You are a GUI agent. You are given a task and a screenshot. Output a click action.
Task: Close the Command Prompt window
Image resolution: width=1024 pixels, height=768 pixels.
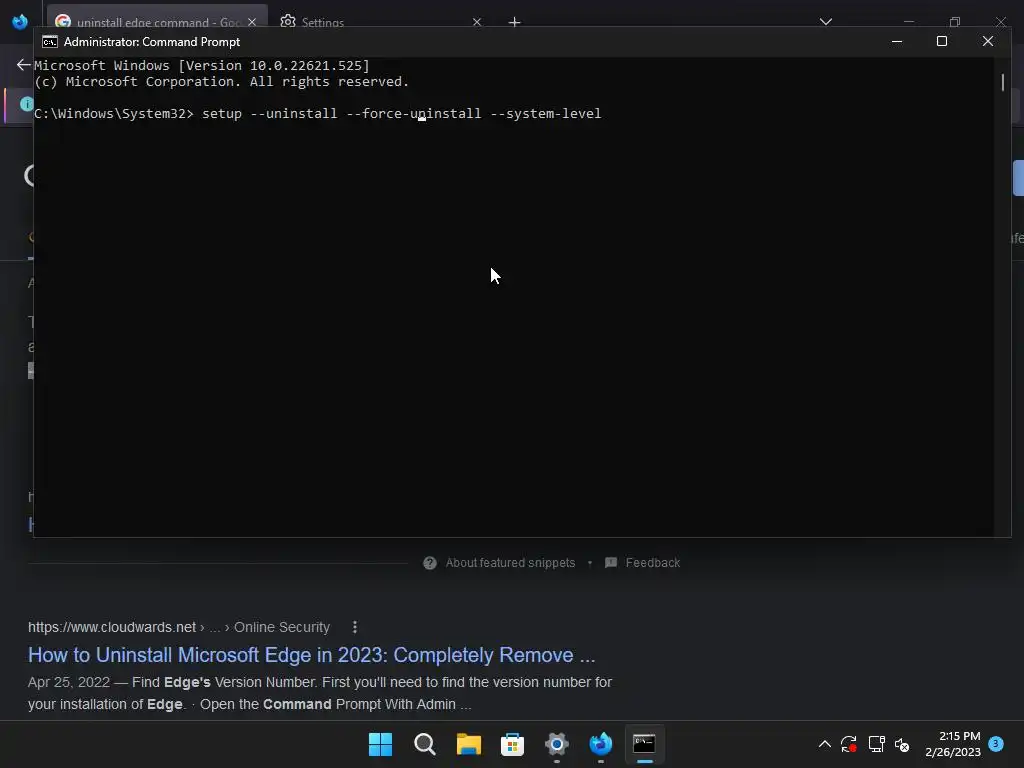click(987, 41)
